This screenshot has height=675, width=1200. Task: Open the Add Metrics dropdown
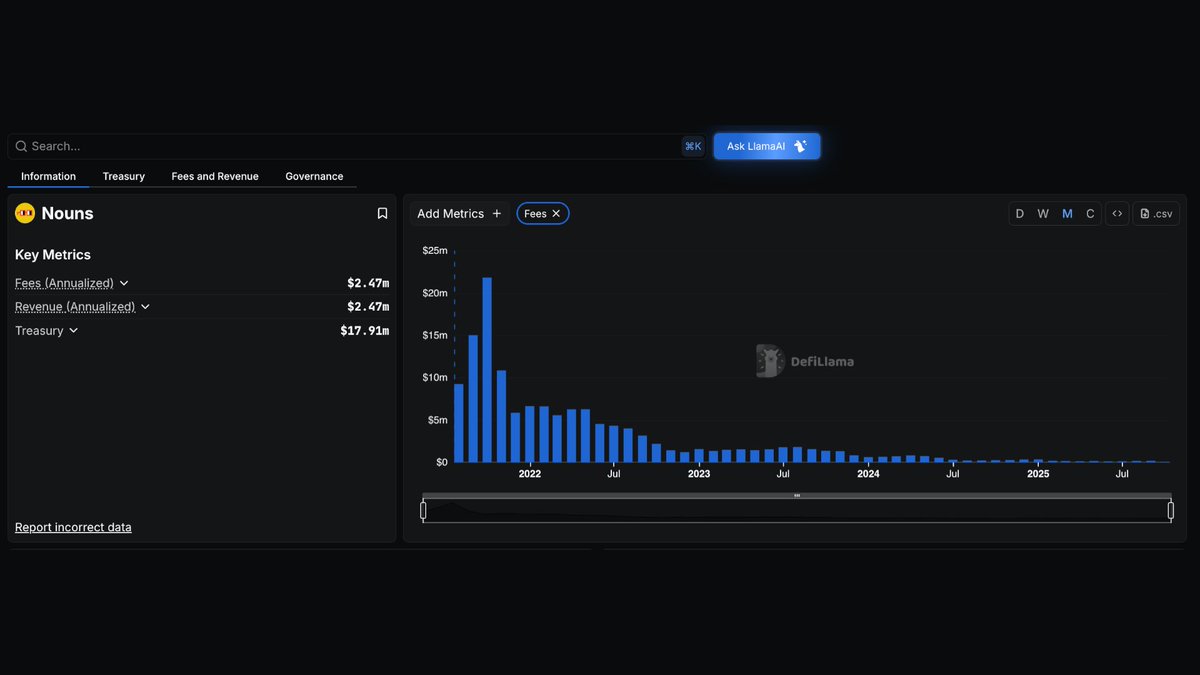pos(459,214)
